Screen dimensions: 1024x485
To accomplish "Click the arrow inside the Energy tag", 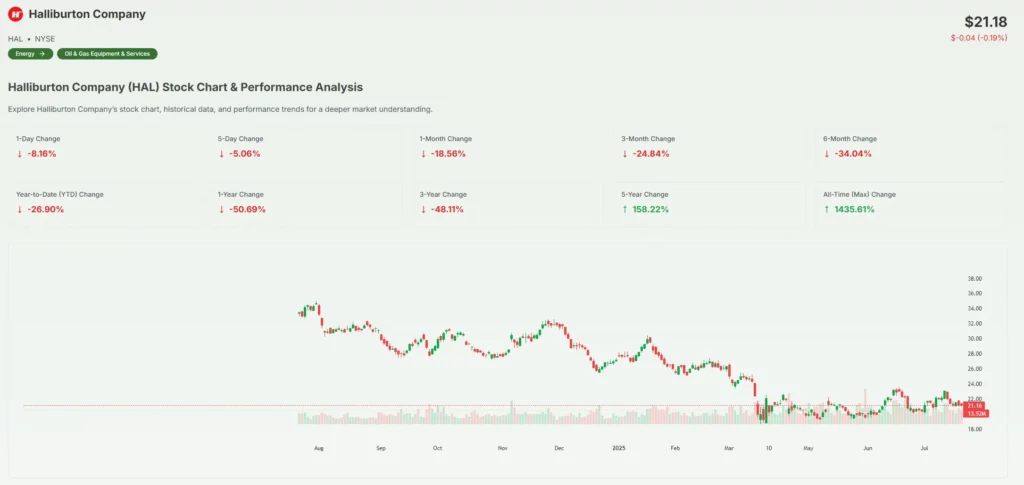I will [43, 54].
